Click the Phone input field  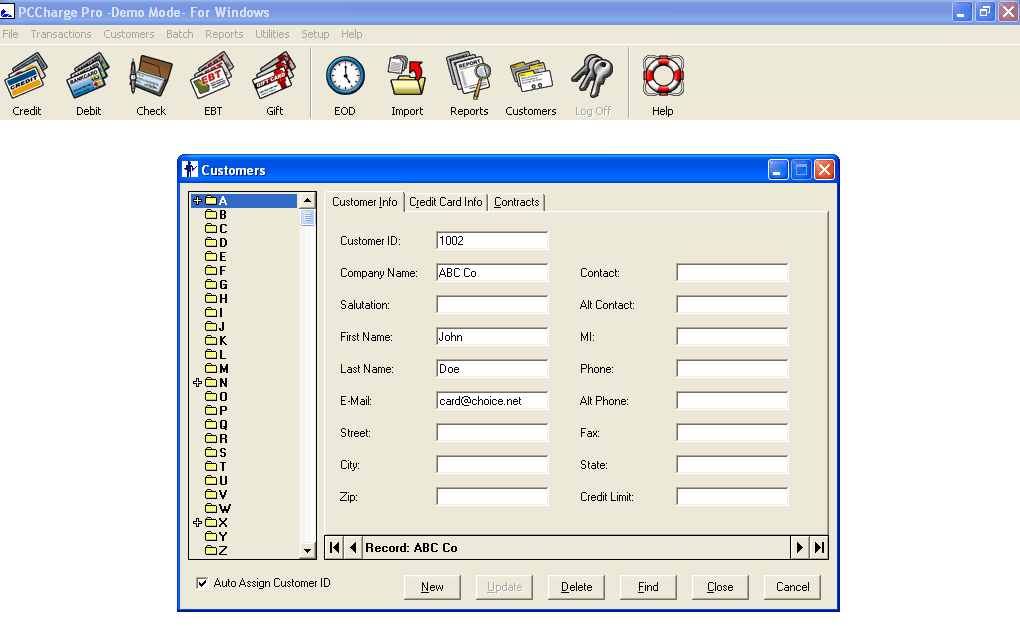pos(732,369)
